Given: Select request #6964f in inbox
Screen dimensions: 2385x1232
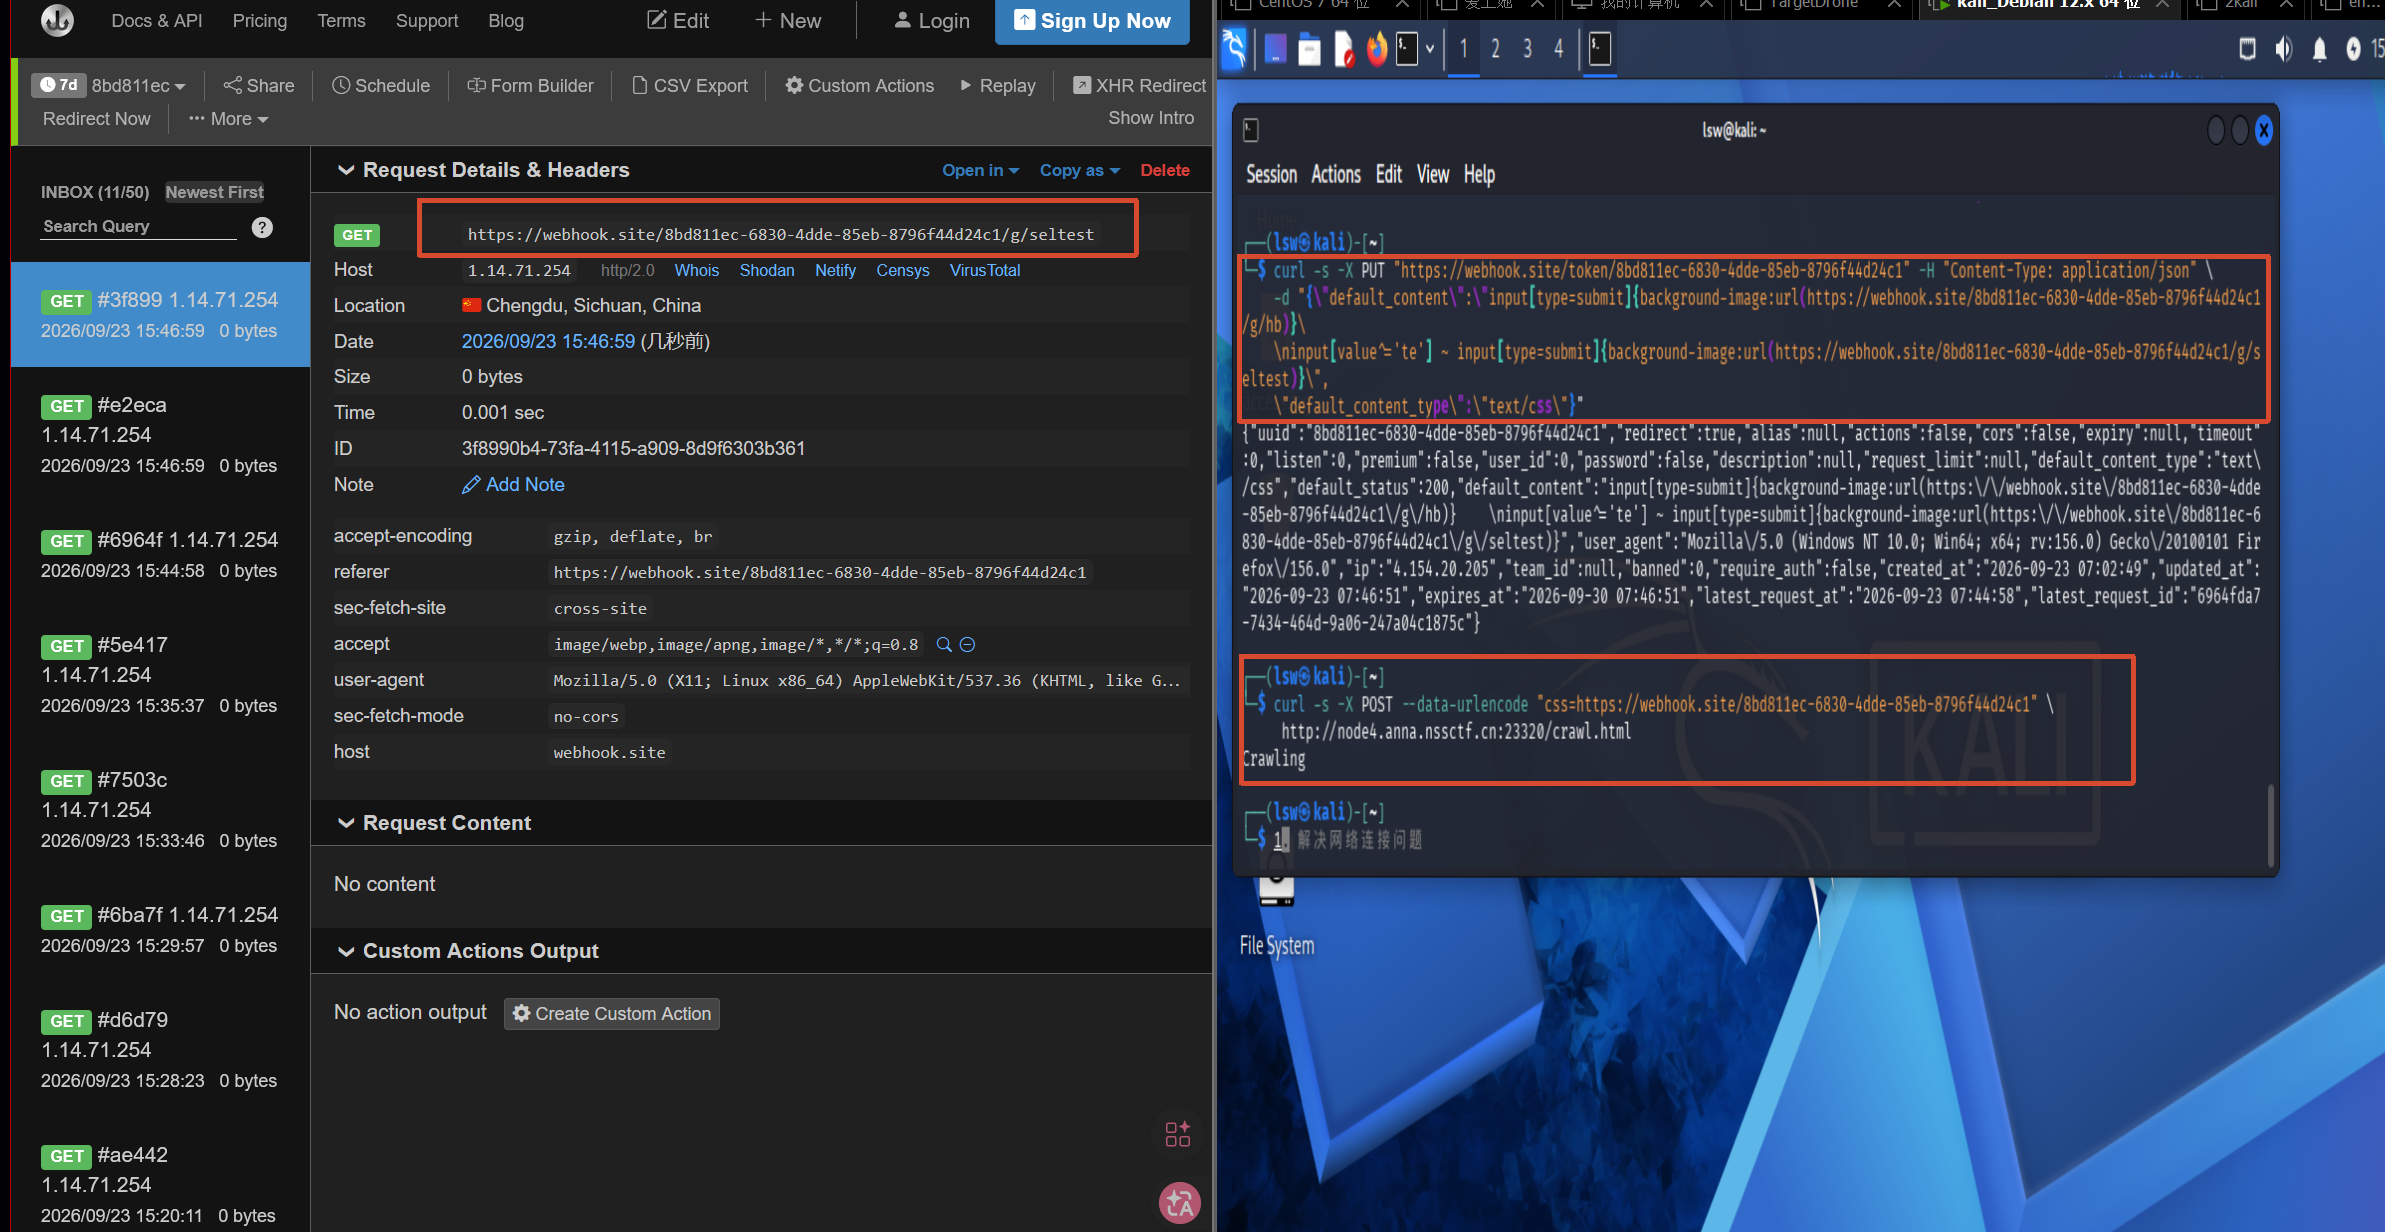Looking at the screenshot, I should pyautogui.click(x=160, y=555).
